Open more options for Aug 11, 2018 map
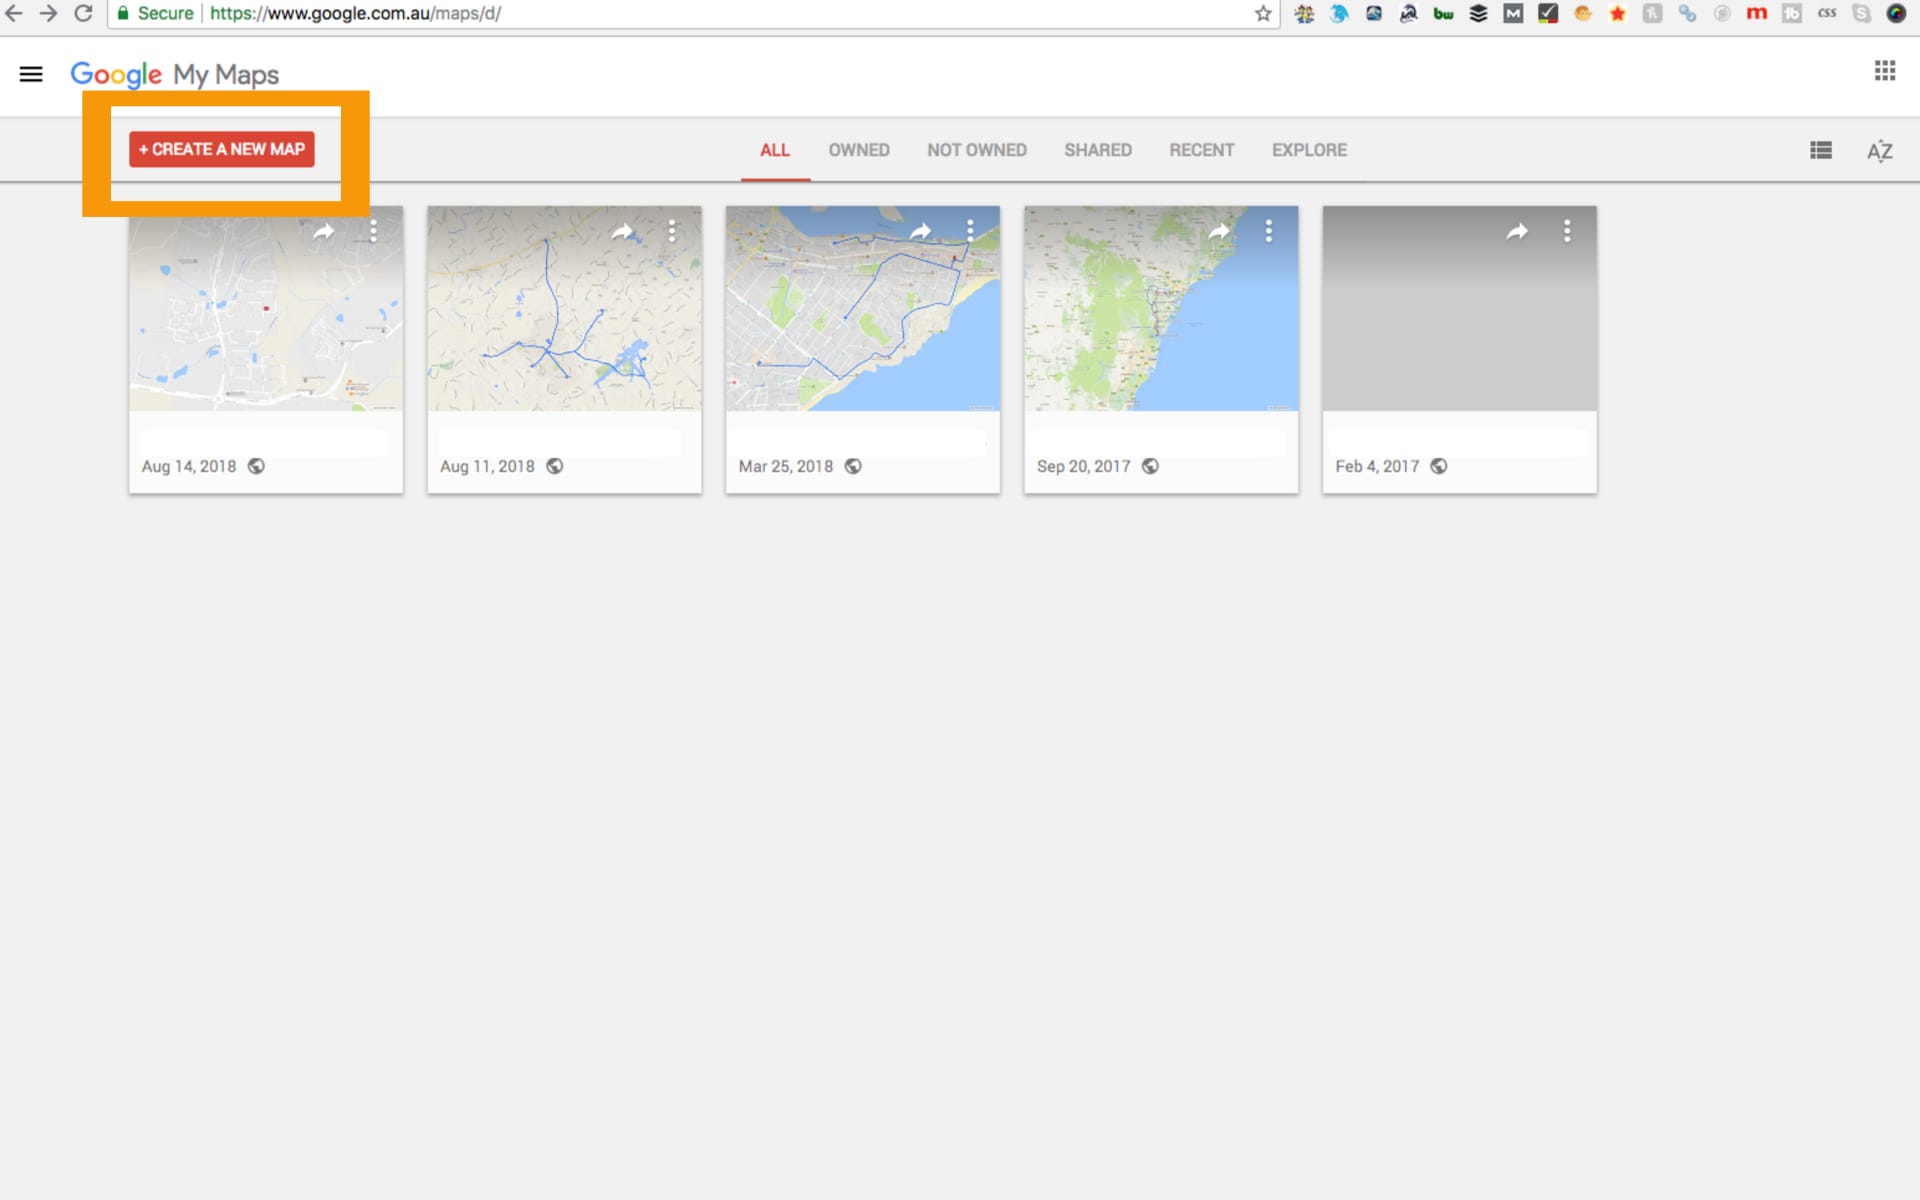Viewport: 1920px width, 1200px height. pos(672,231)
